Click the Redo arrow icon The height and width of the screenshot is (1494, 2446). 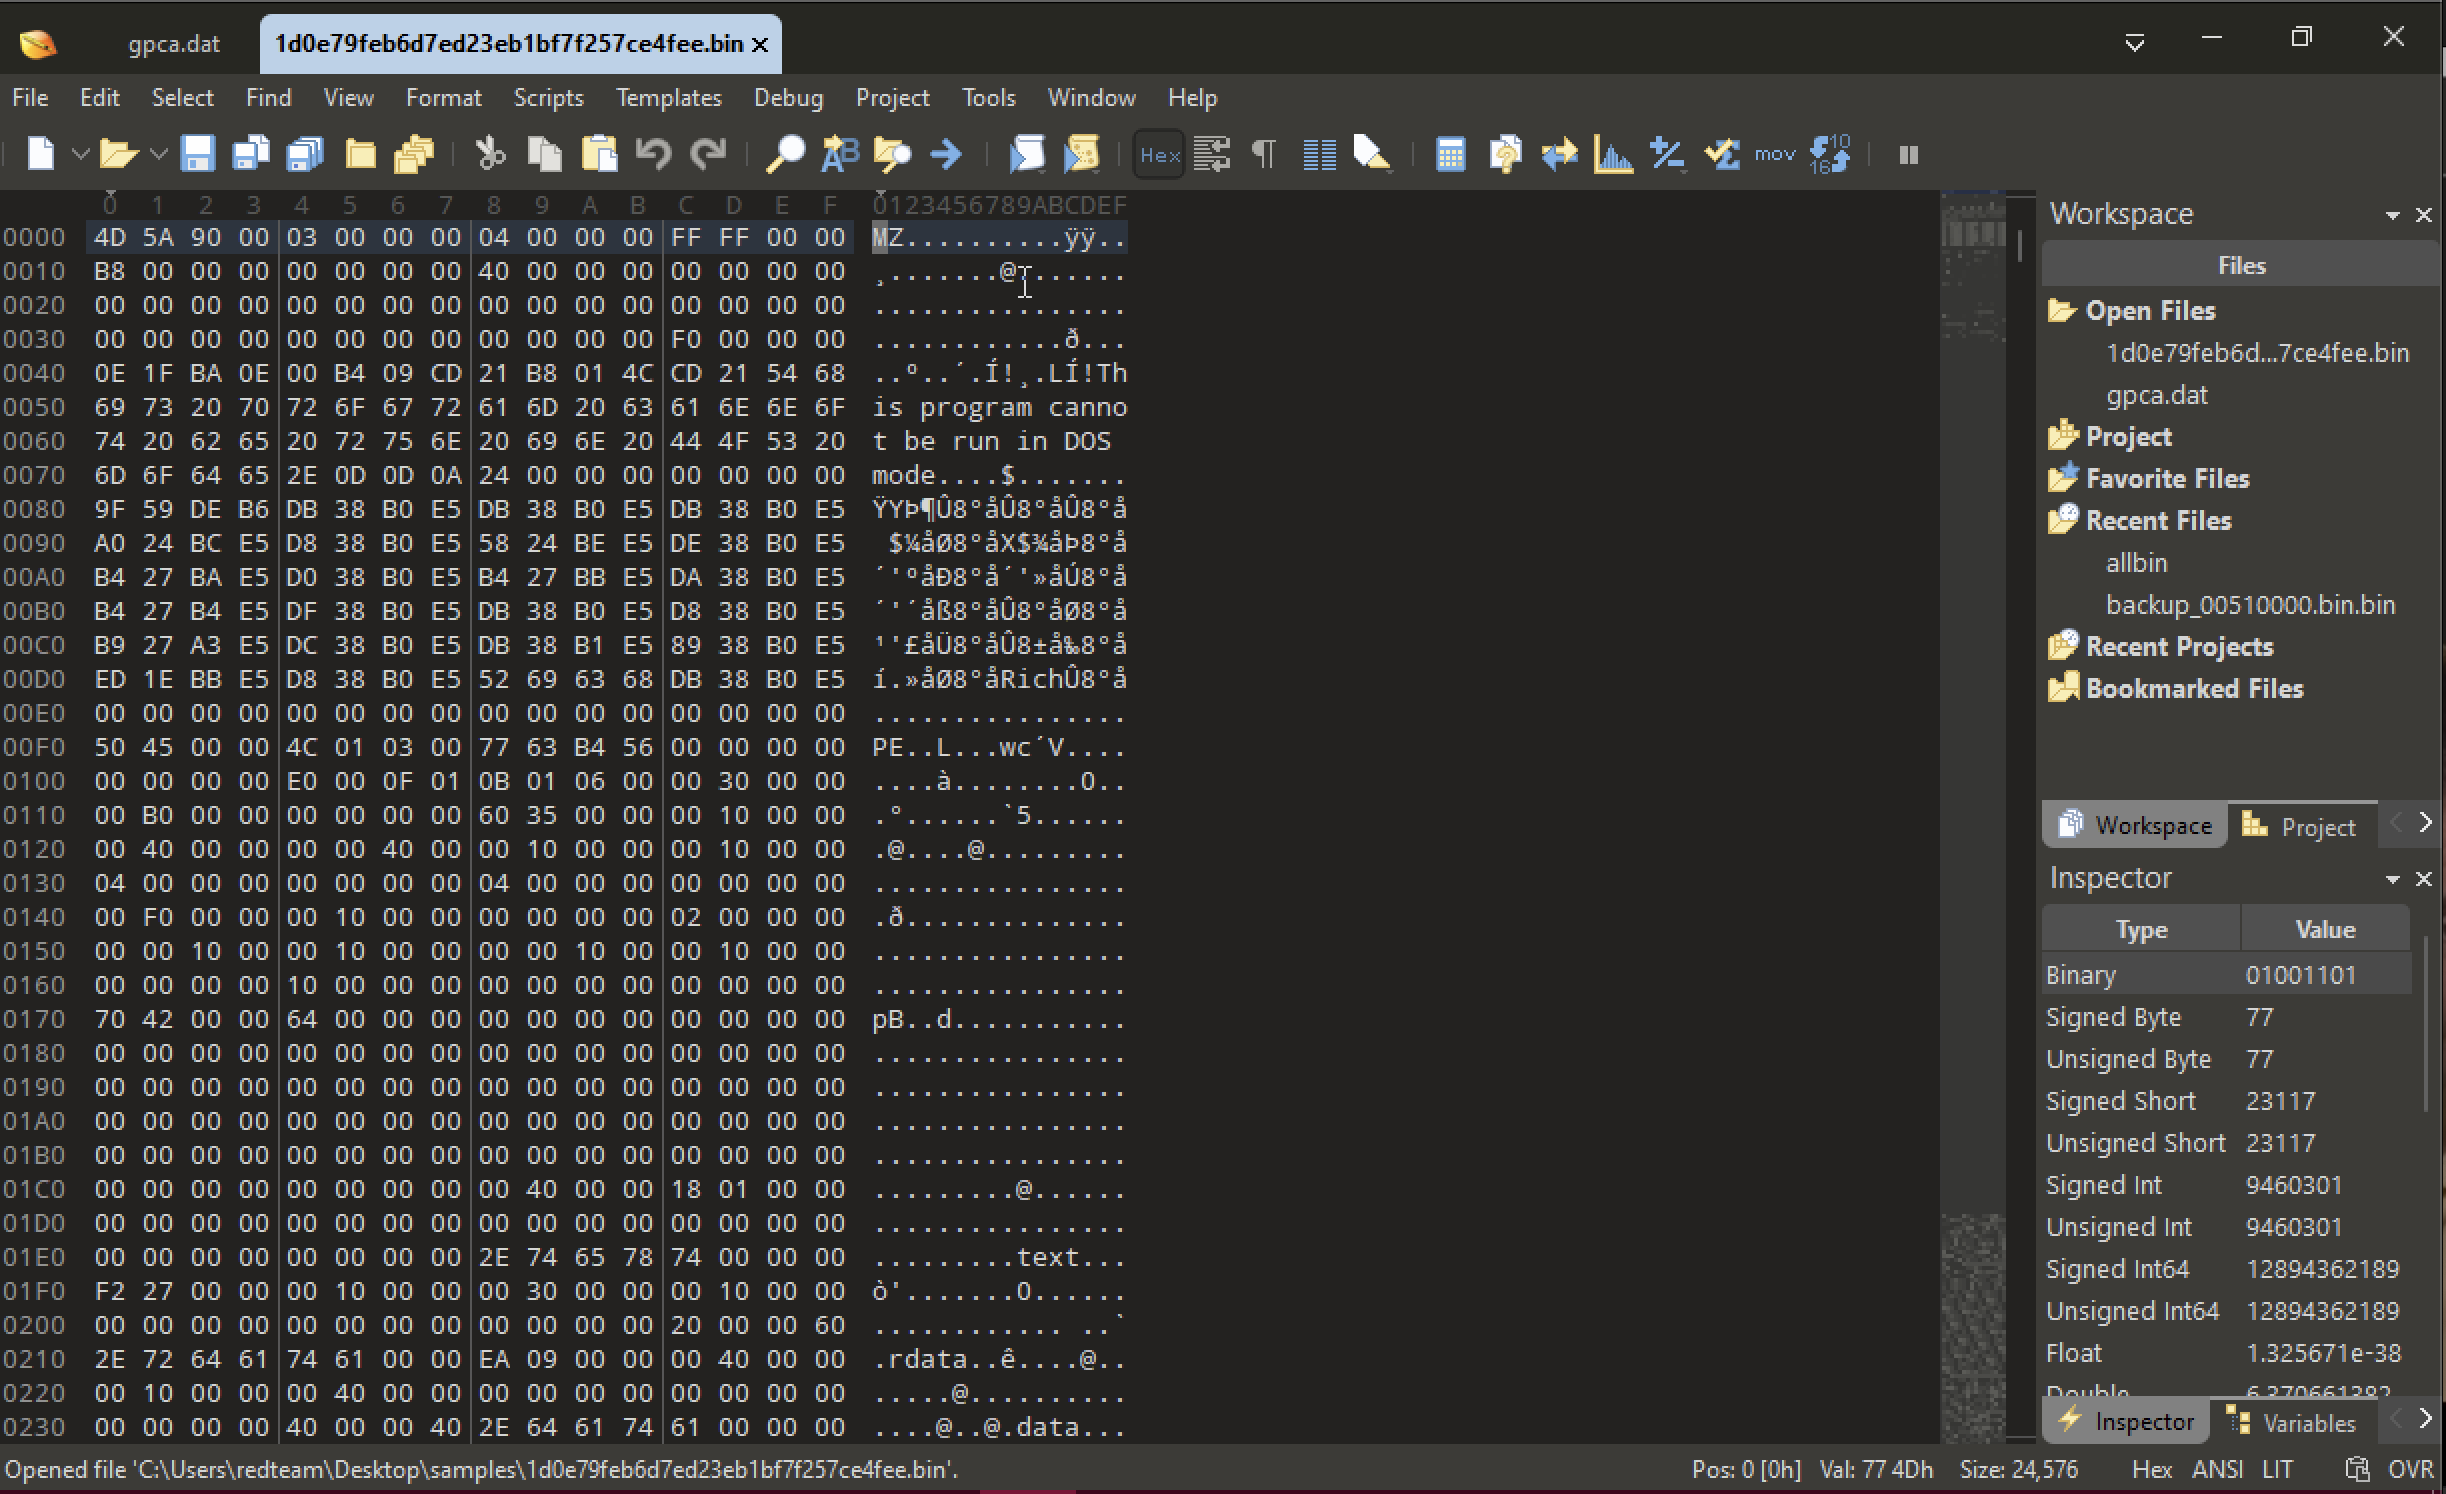[x=709, y=155]
